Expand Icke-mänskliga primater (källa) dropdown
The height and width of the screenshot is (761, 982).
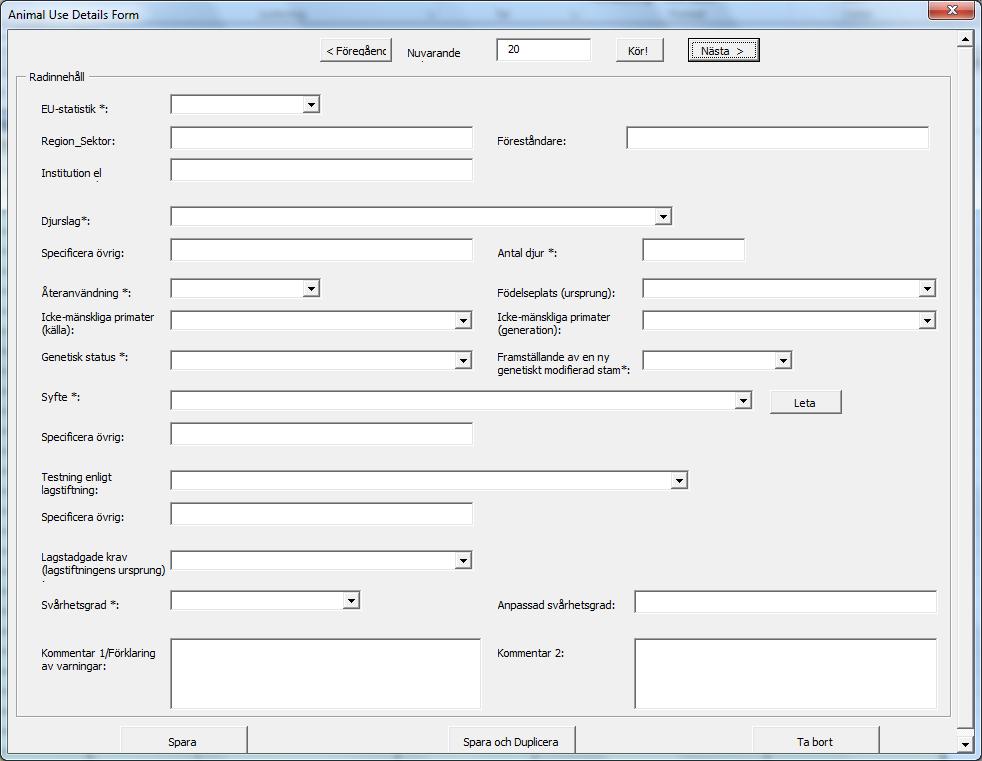[x=463, y=320]
